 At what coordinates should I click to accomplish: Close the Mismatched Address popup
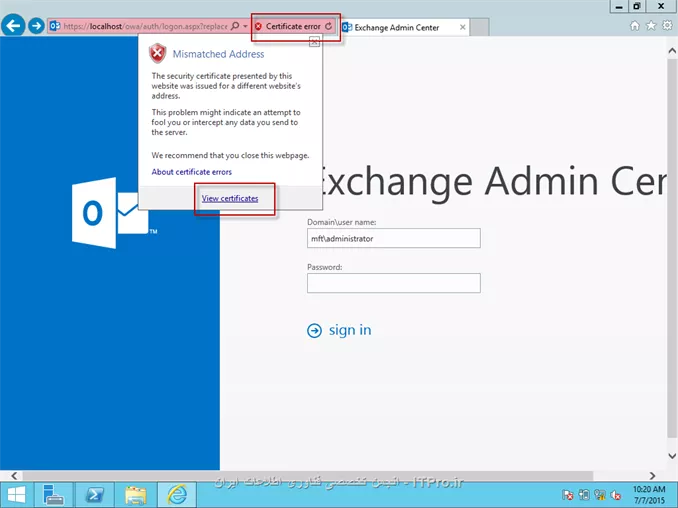coord(314,42)
